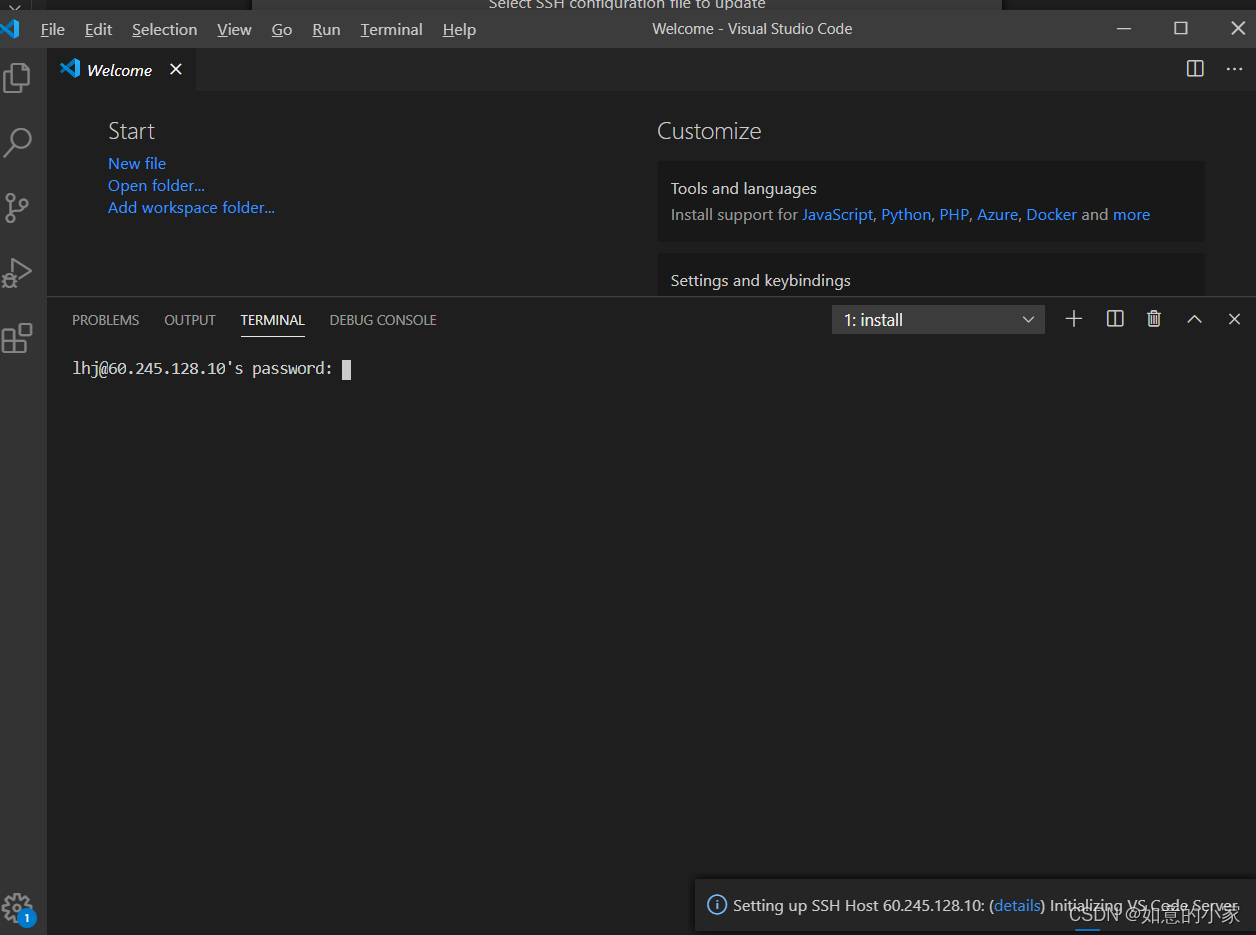Open the View menu
1256x935 pixels.
234,29
